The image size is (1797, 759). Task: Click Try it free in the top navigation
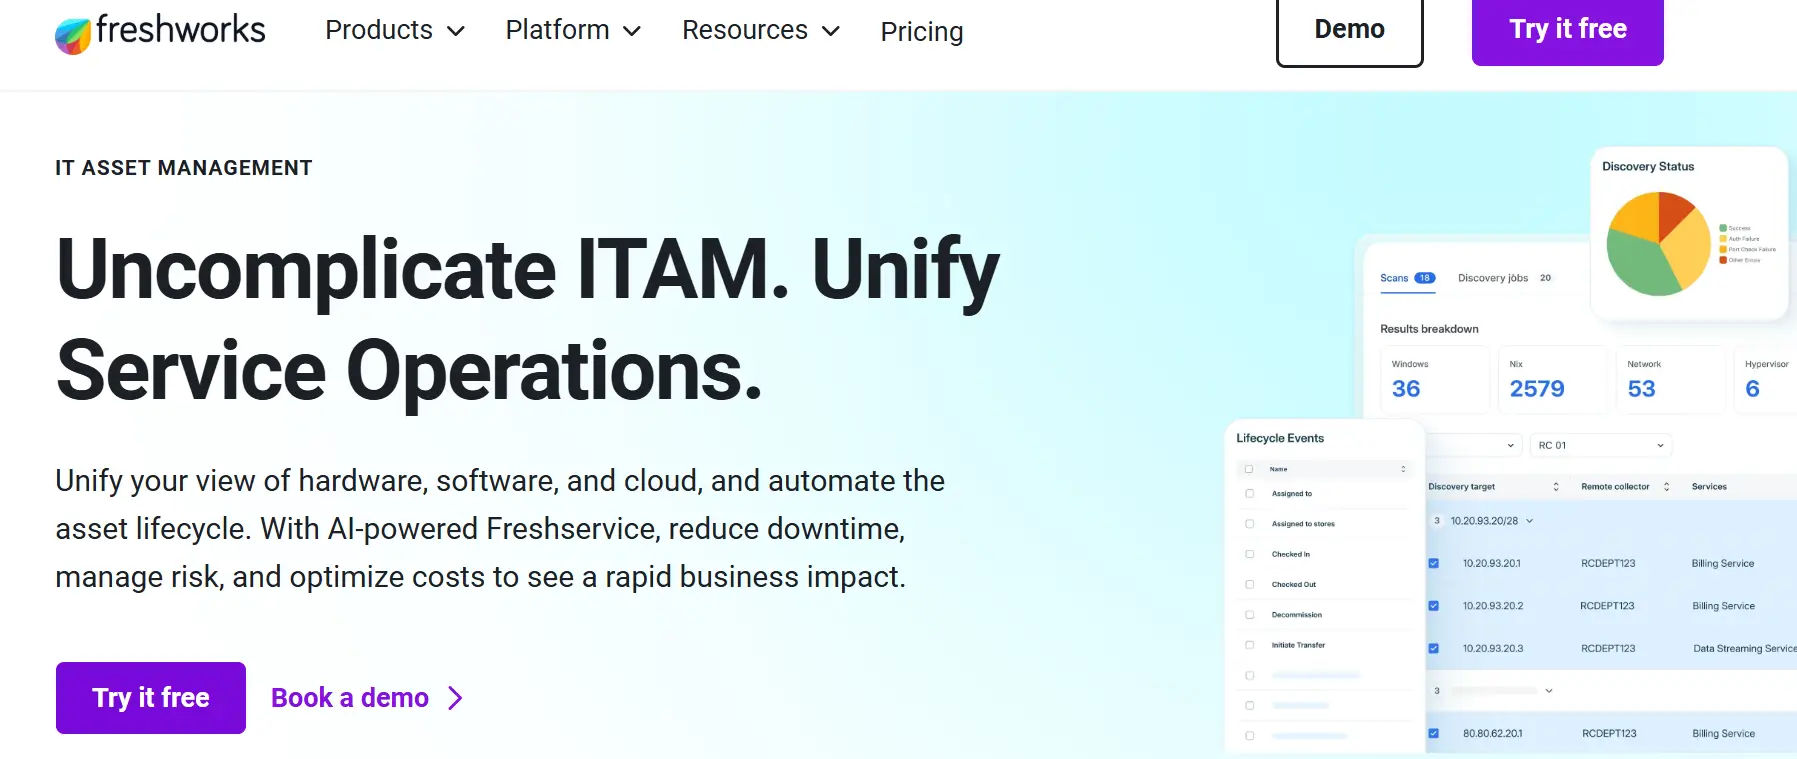(1567, 30)
